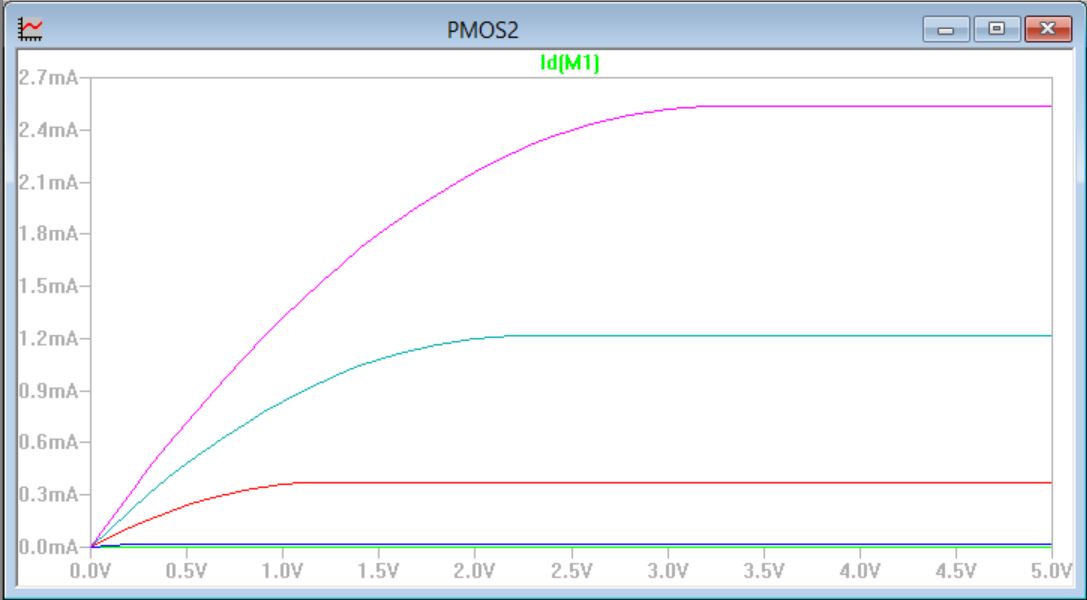Click the 0.3mA vertical axis label
This screenshot has width=1087, height=600.
[x=49, y=494]
